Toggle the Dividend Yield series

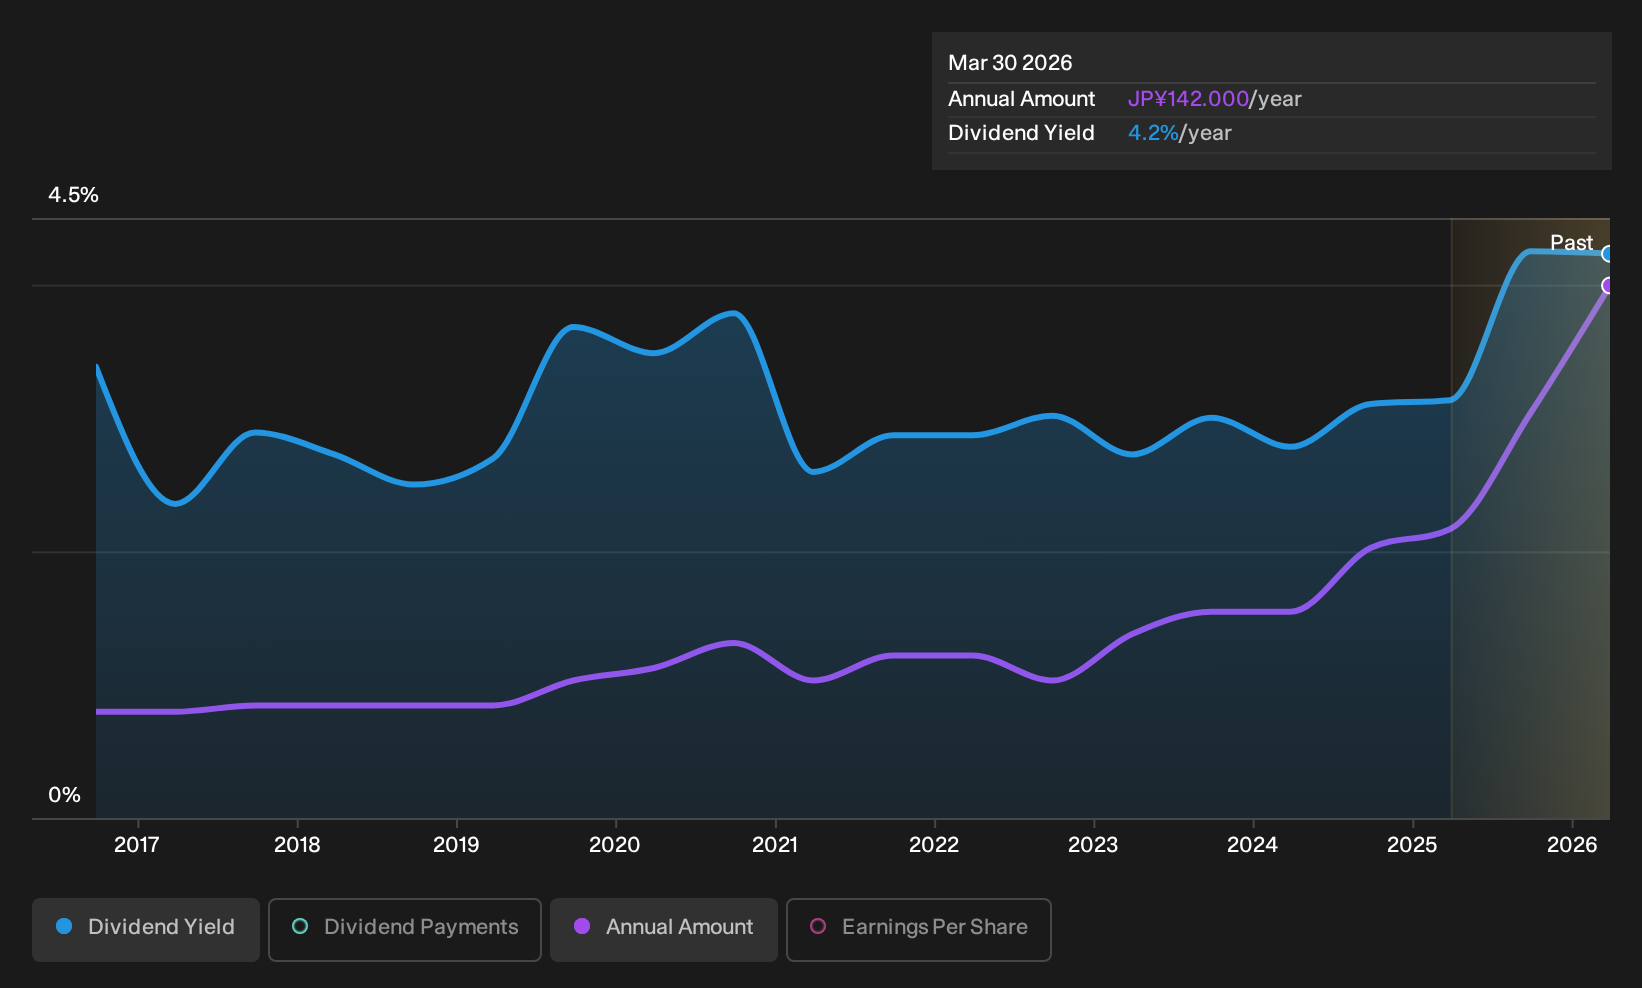(146, 930)
